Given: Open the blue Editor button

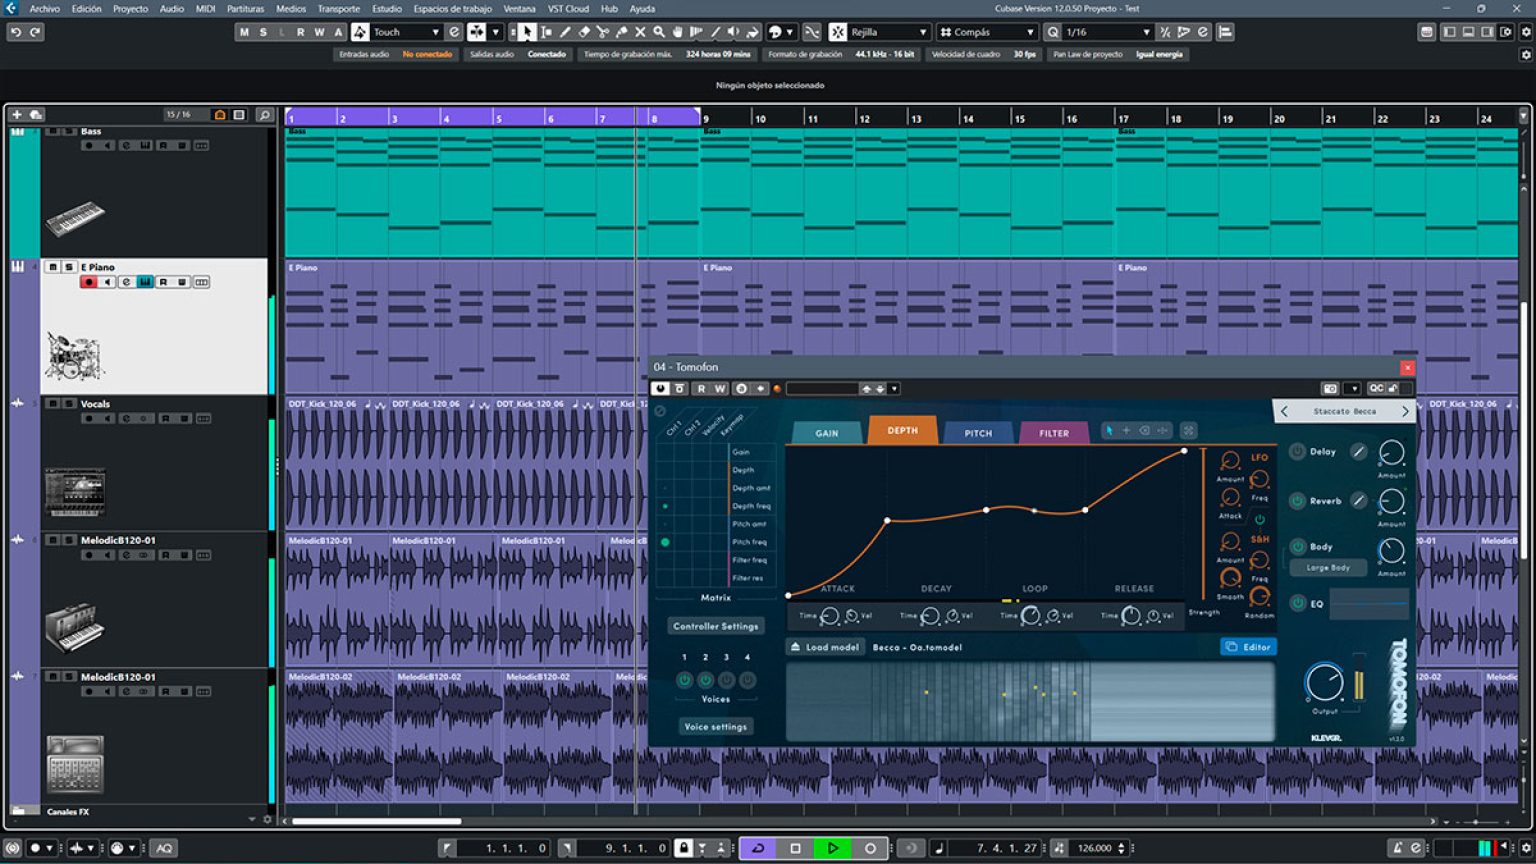Looking at the screenshot, I should 1248,647.
